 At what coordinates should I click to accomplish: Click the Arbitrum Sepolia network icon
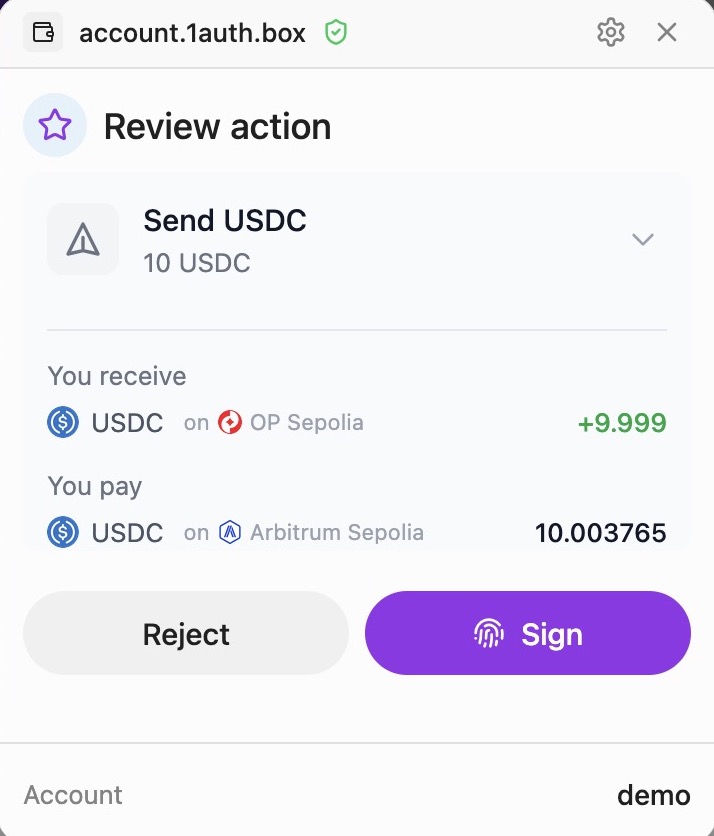[x=229, y=532]
